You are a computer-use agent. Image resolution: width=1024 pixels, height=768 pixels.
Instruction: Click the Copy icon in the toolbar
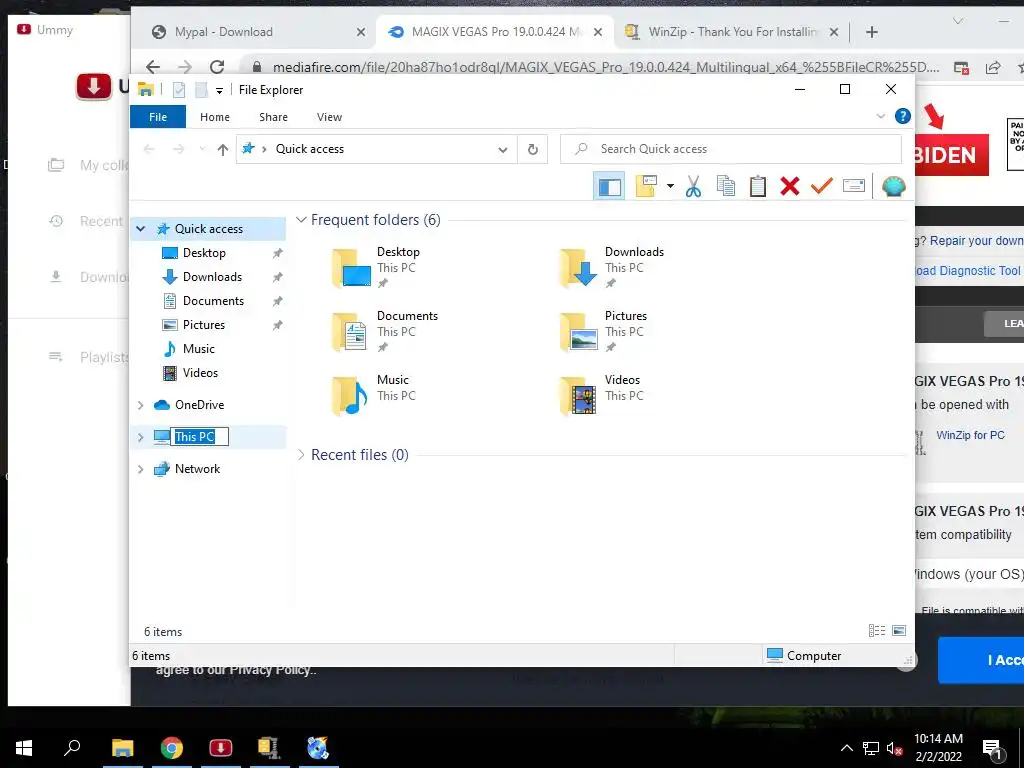point(726,186)
